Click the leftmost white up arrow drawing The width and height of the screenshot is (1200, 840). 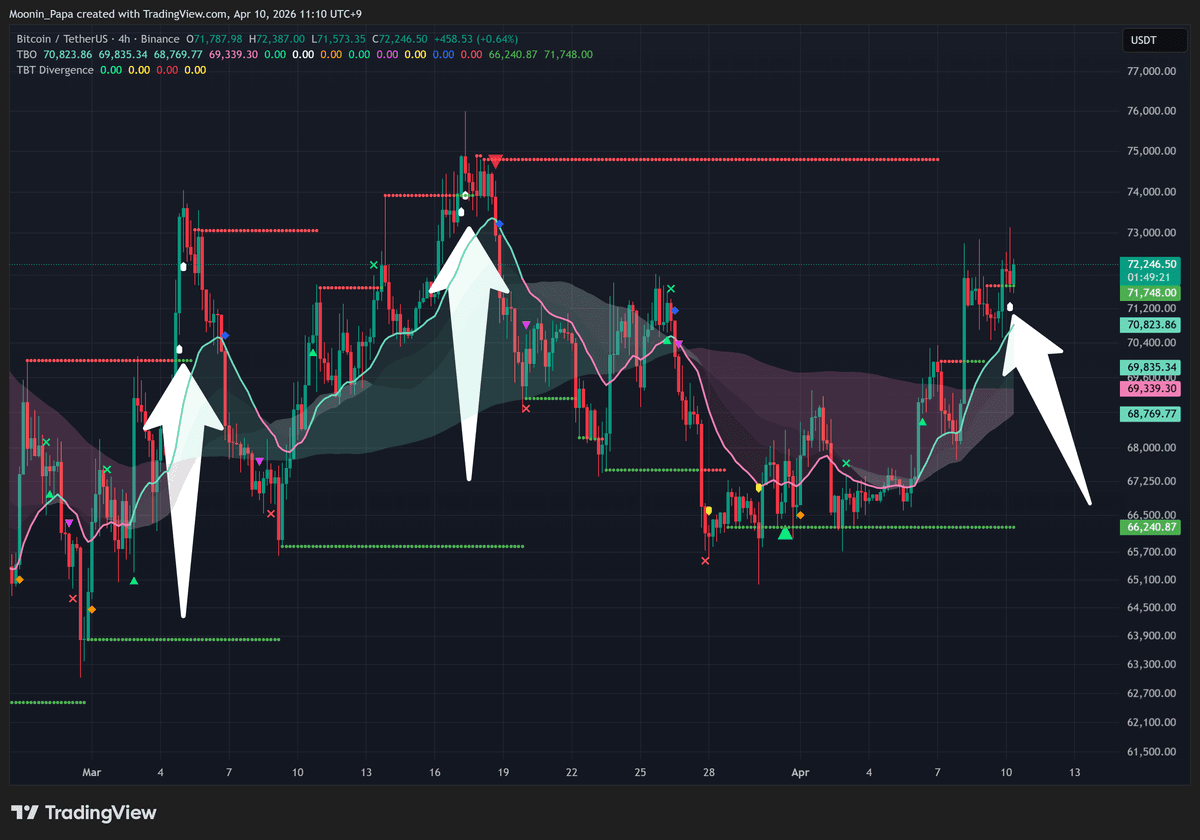coord(183,490)
